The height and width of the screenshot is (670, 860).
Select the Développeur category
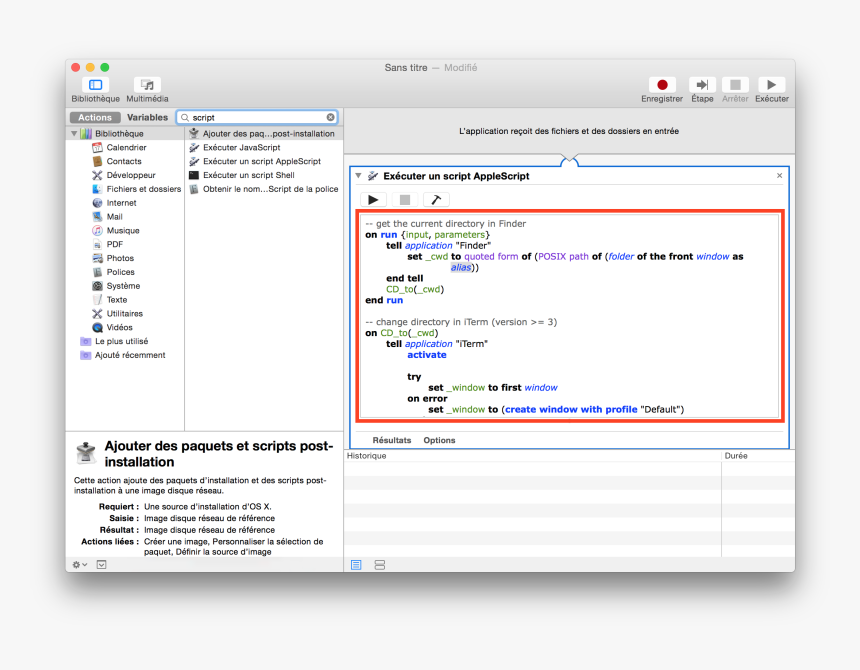tap(131, 175)
